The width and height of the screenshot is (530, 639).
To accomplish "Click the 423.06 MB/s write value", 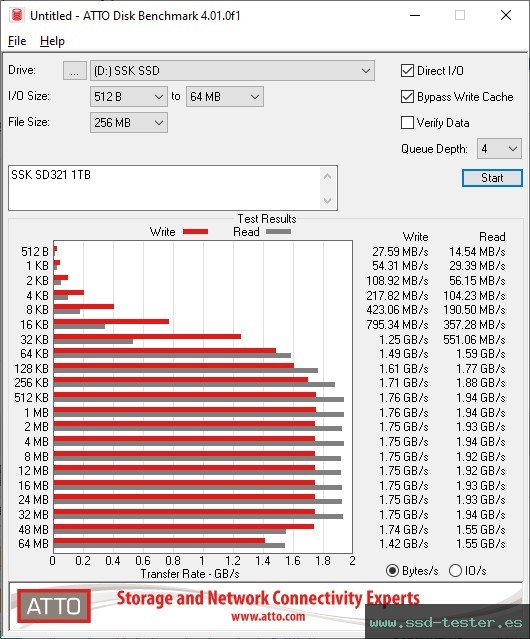I will point(397,310).
